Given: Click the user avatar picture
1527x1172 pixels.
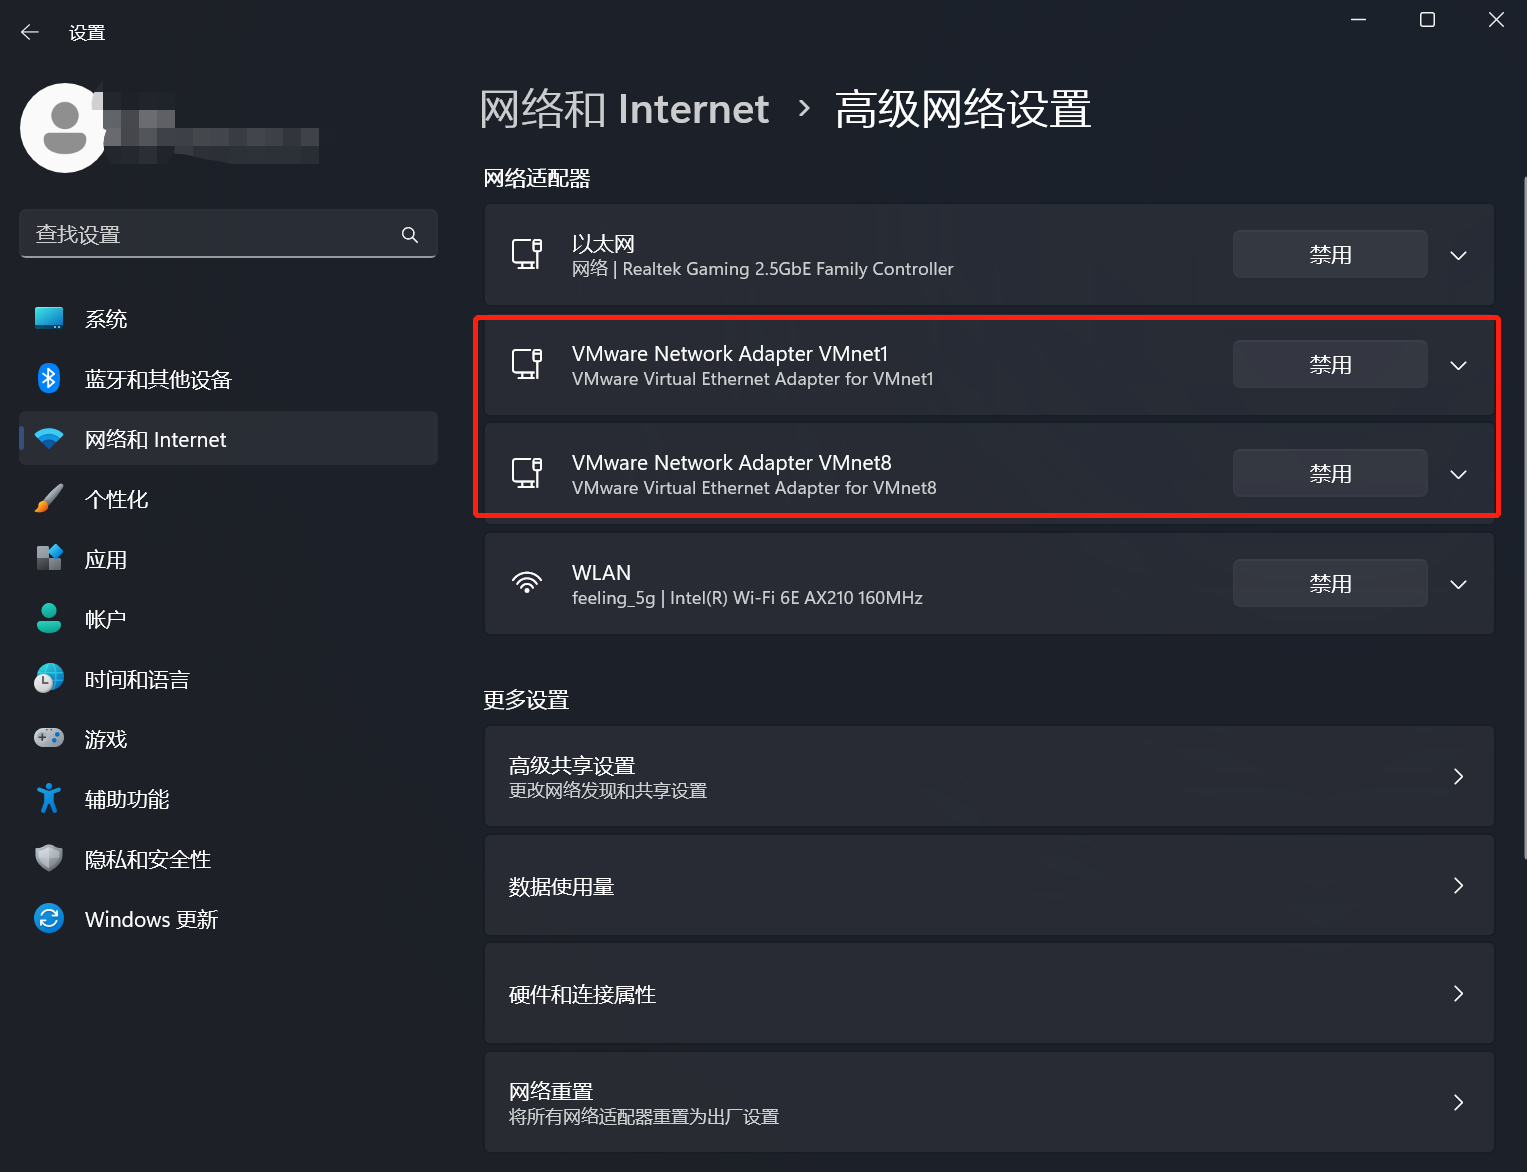Looking at the screenshot, I should pyautogui.click(x=64, y=128).
